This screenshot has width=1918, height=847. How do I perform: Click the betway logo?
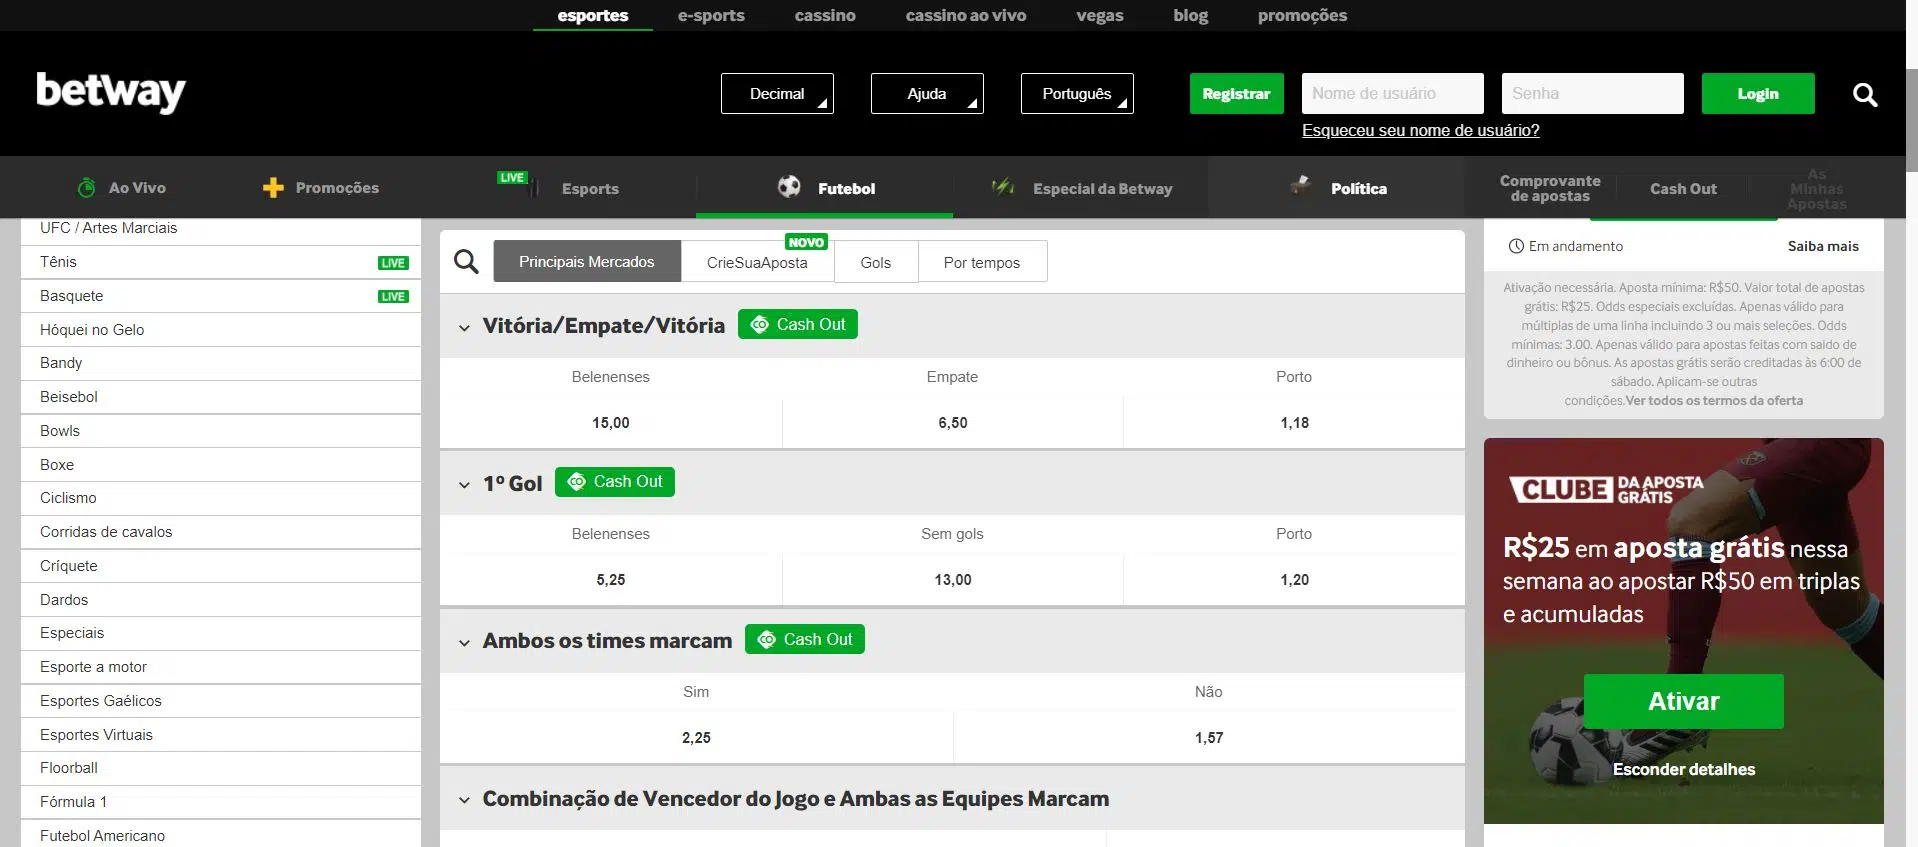pos(111,92)
